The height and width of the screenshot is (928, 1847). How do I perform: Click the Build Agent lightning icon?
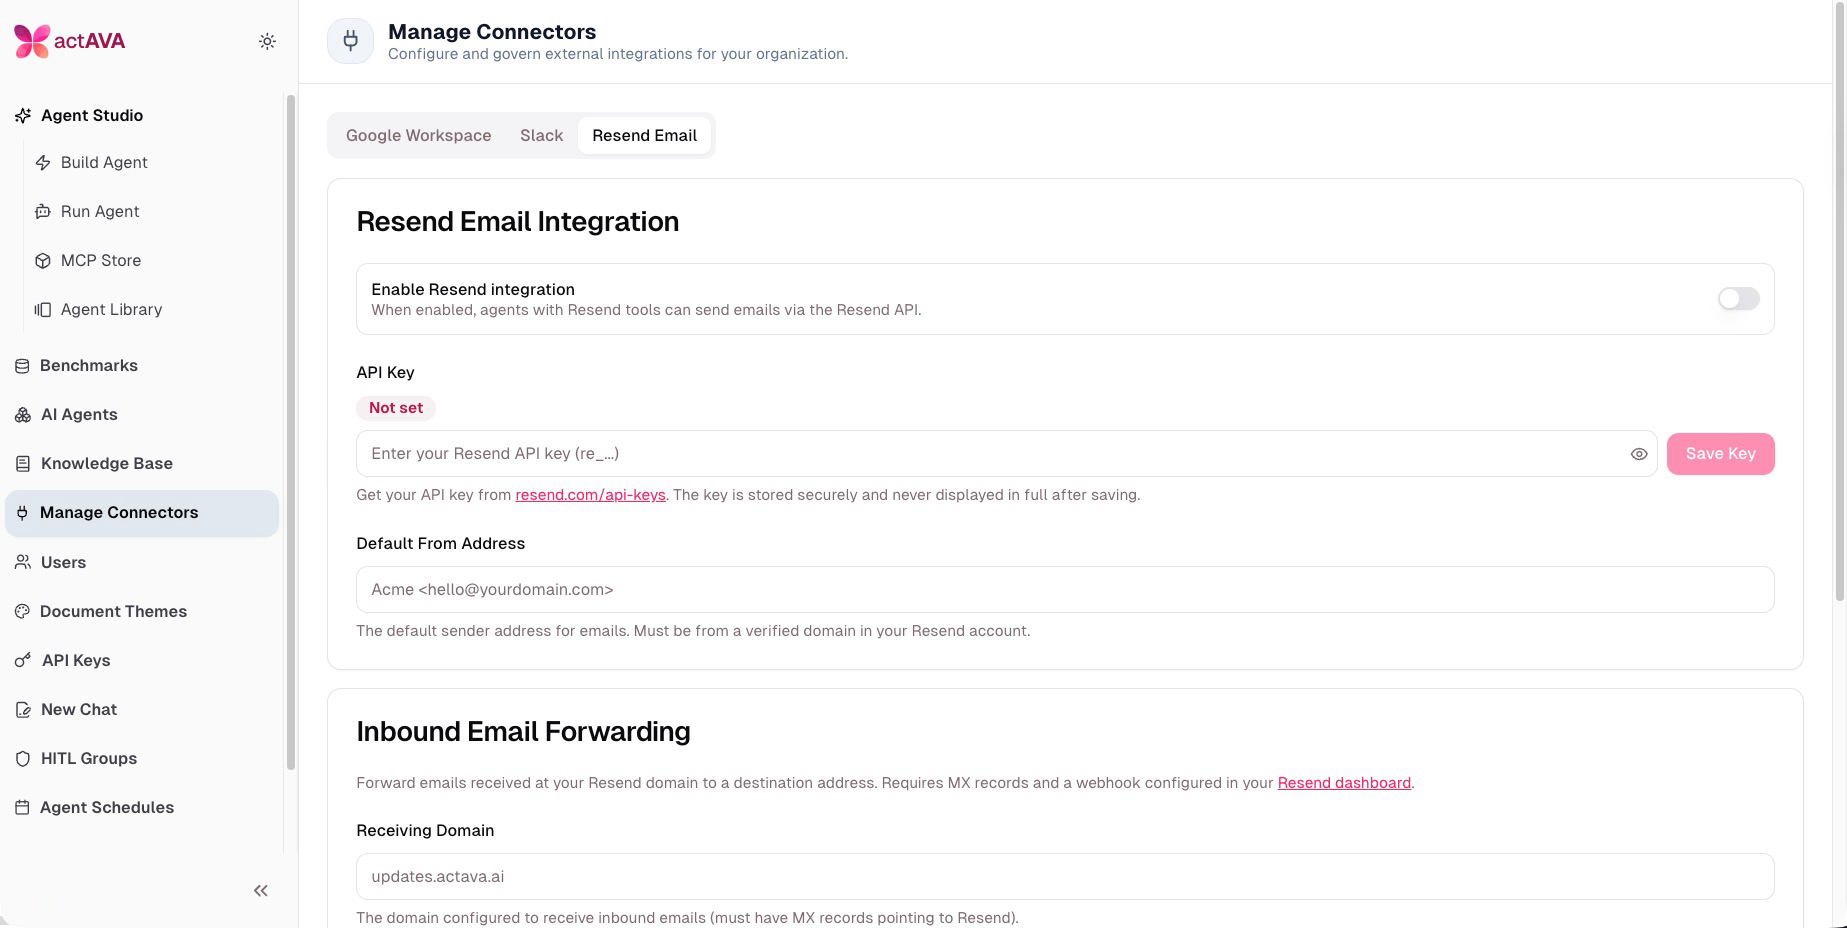point(43,162)
